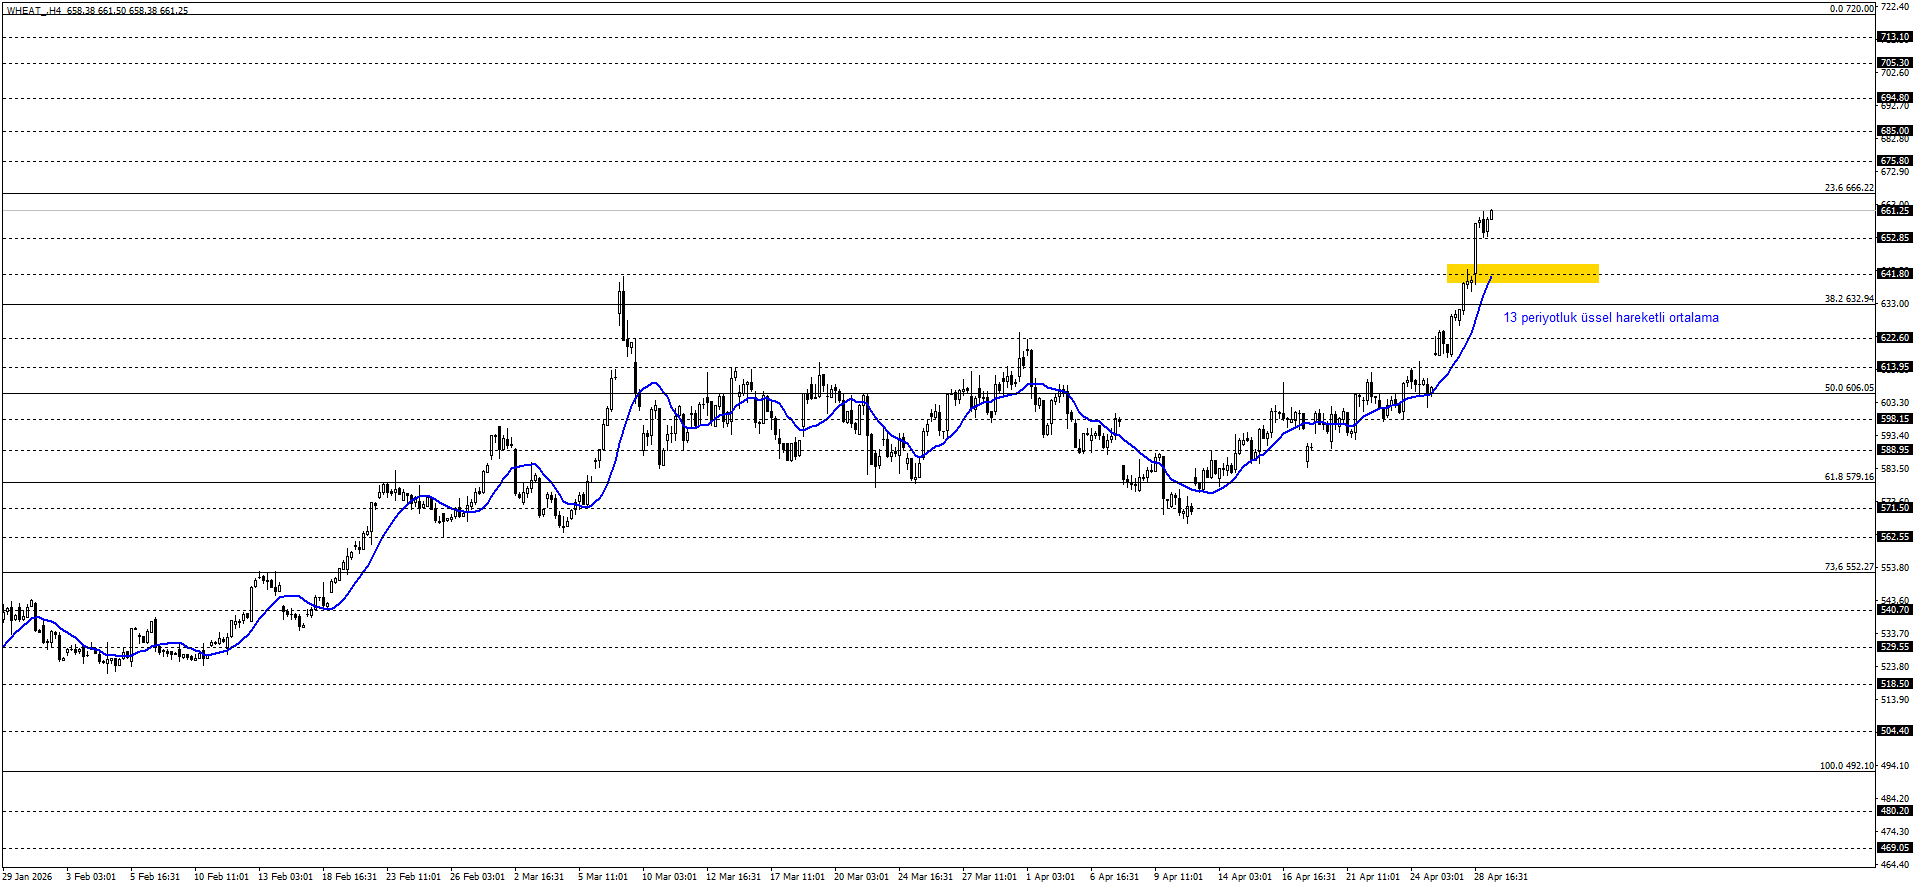Click the '73.6 552.27' Fibonacci level label
This screenshot has height=888, width=1916.
coord(1849,567)
